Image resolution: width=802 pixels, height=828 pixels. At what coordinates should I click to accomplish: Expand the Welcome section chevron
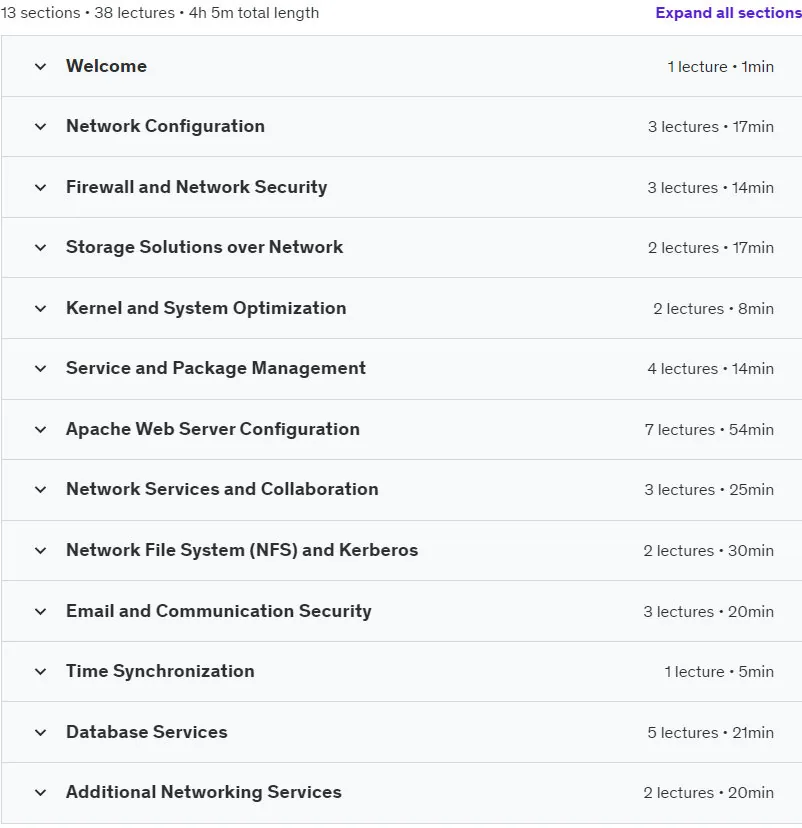[x=40, y=67]
